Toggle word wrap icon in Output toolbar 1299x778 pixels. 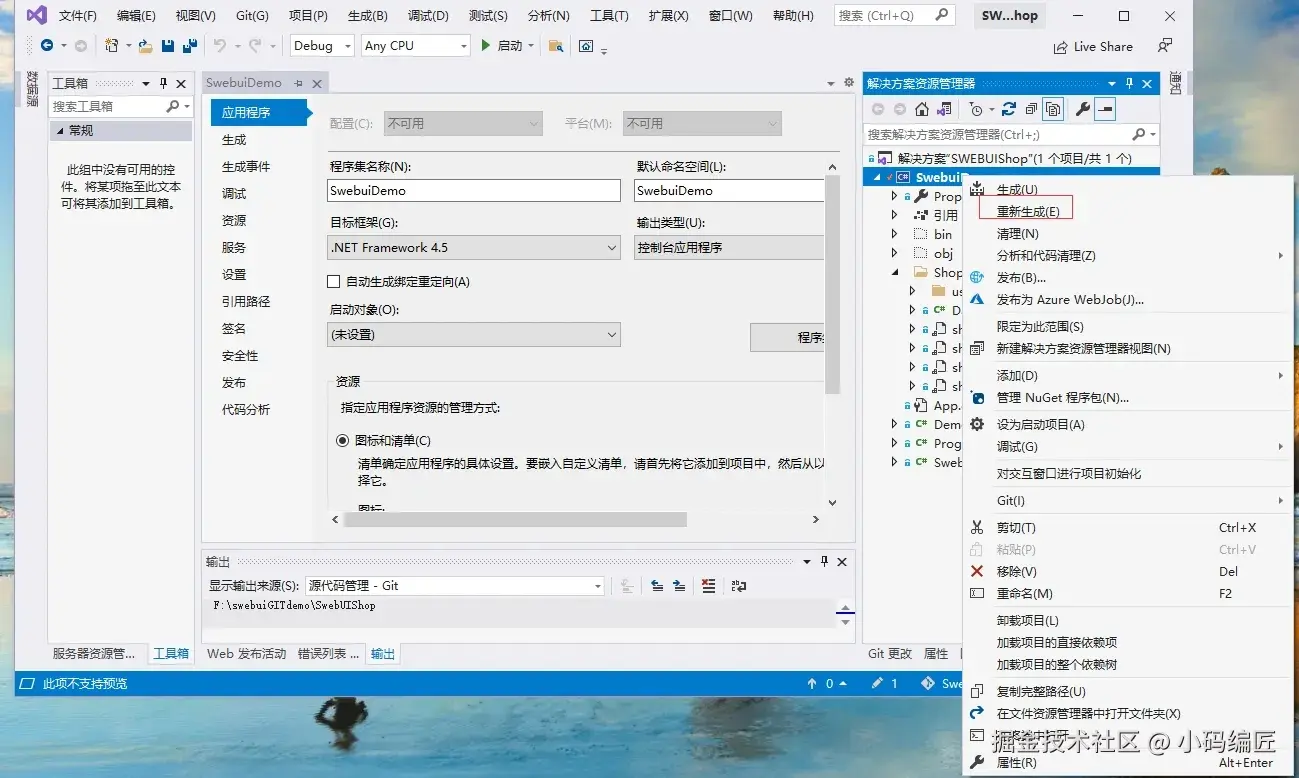tap(739, 586)
